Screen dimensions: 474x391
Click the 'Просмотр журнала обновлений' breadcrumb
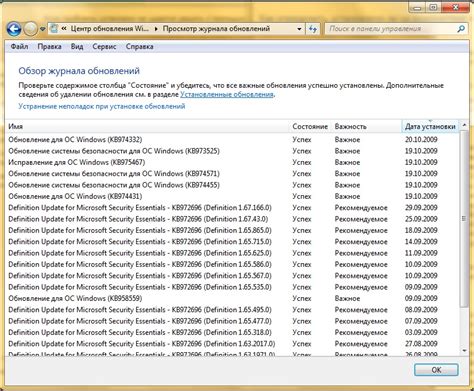coord(216,29)
